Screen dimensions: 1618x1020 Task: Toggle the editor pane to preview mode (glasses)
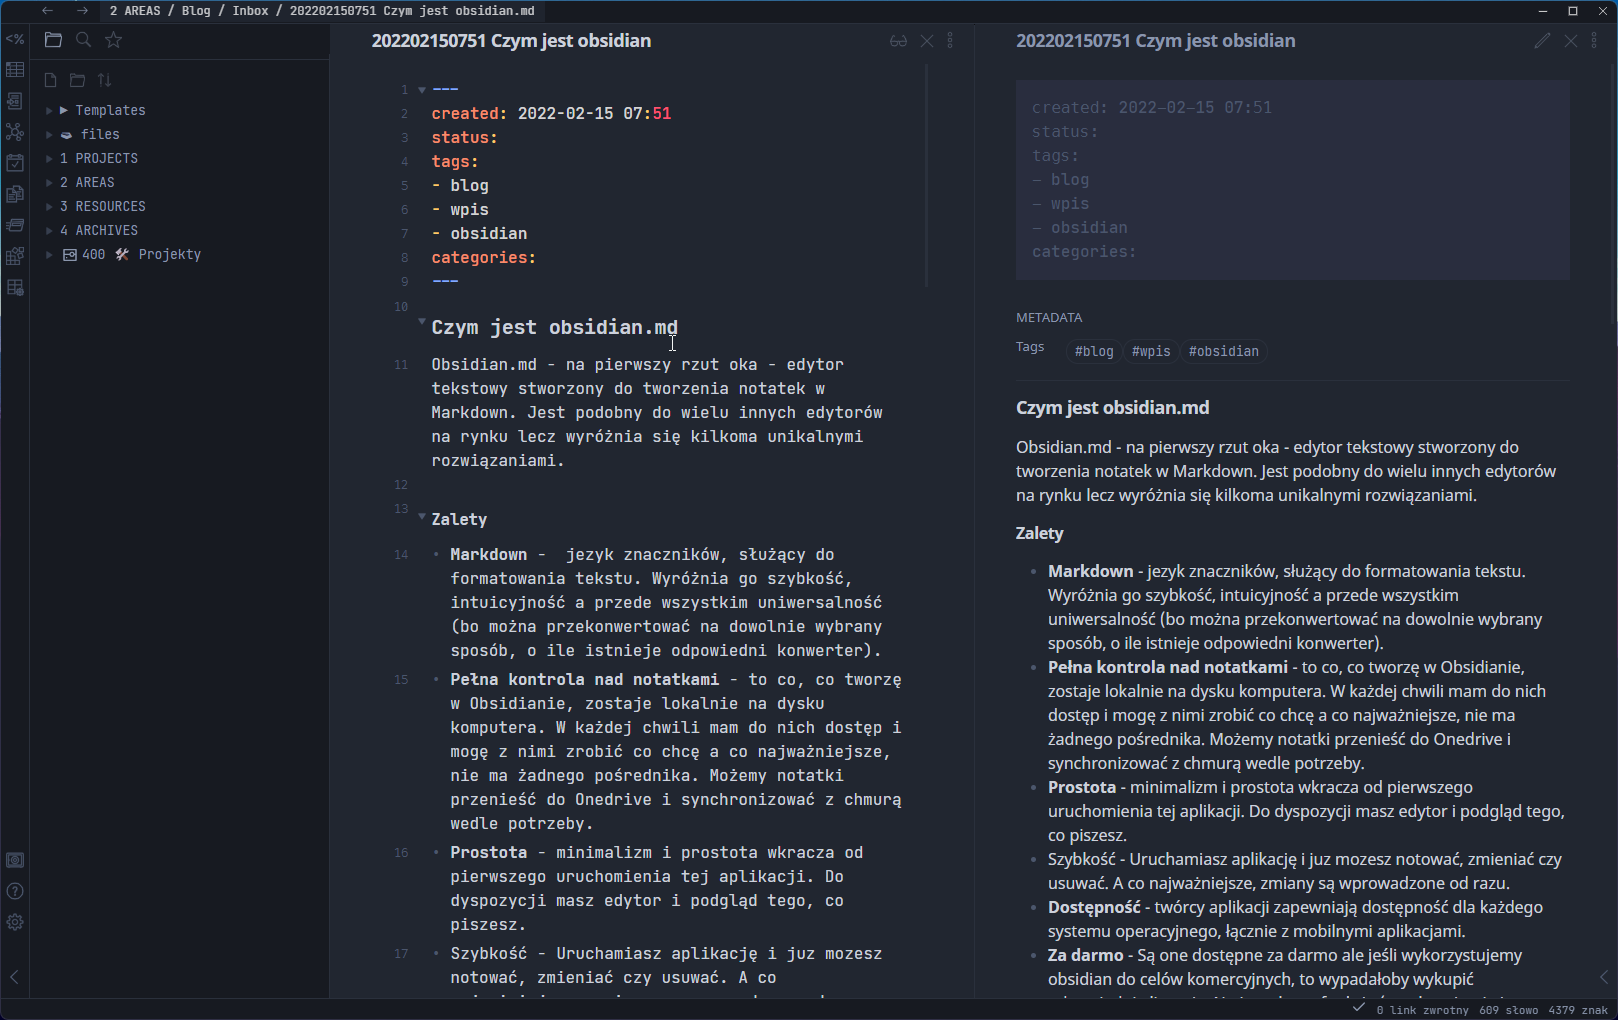[x=898, y=41]
